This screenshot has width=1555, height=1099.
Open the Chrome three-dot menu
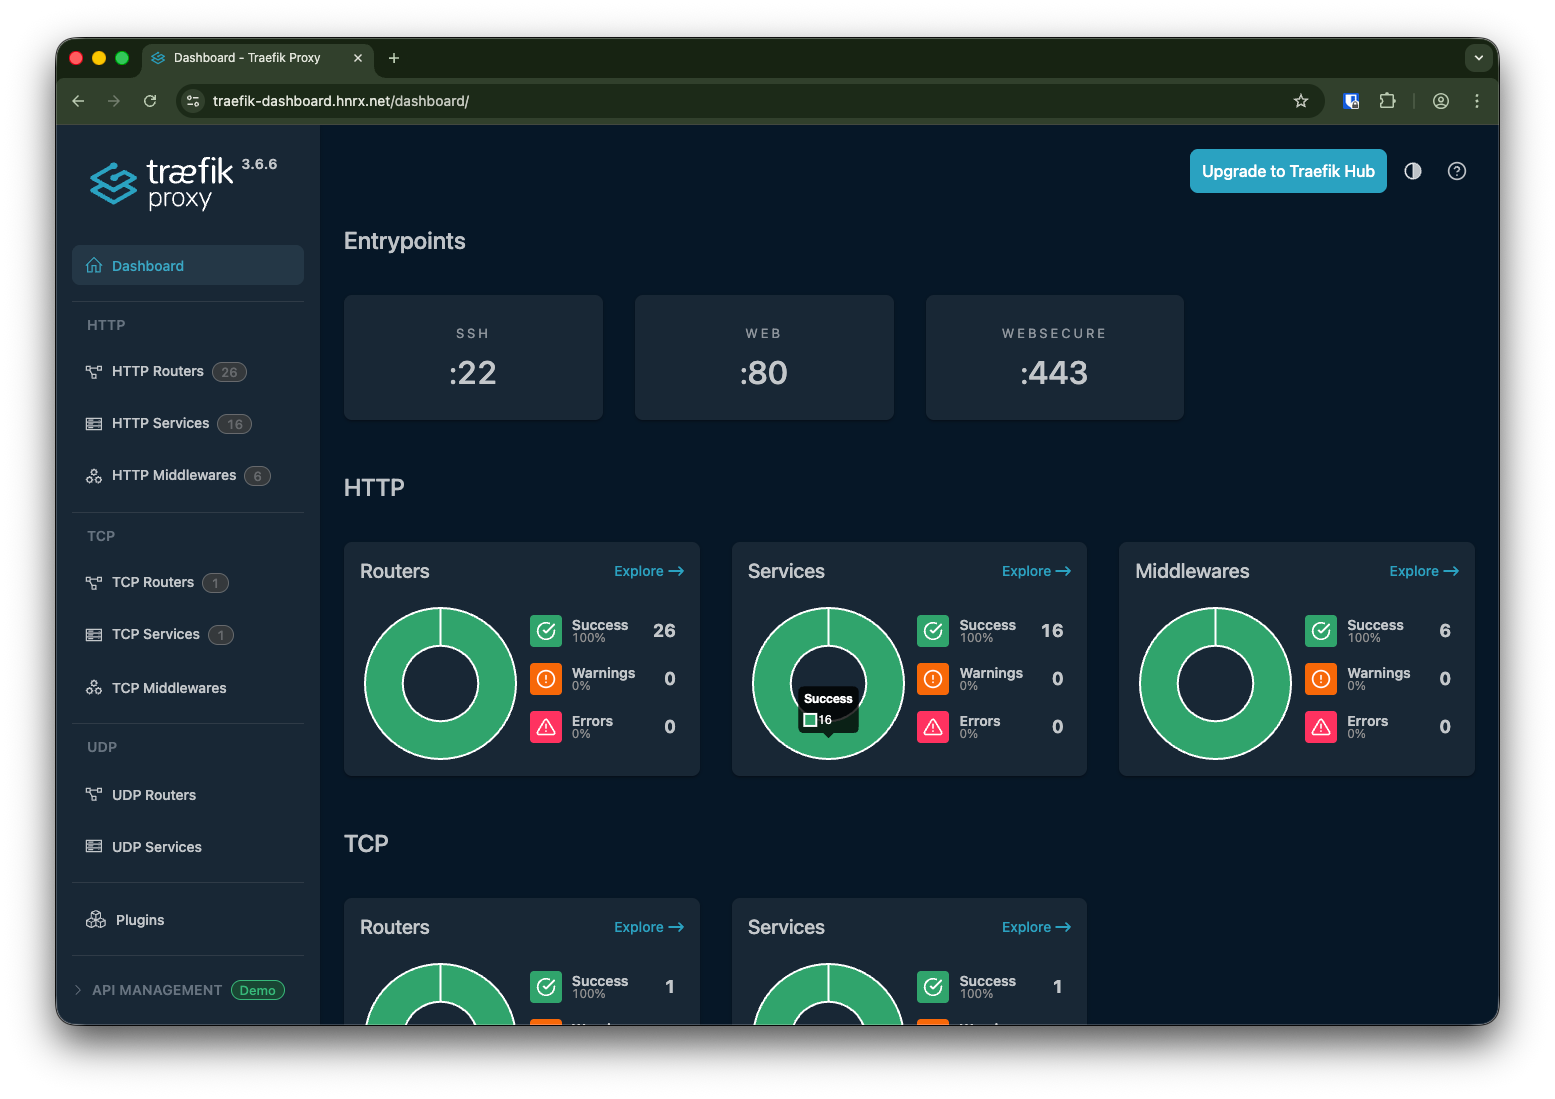point(1476,101)
